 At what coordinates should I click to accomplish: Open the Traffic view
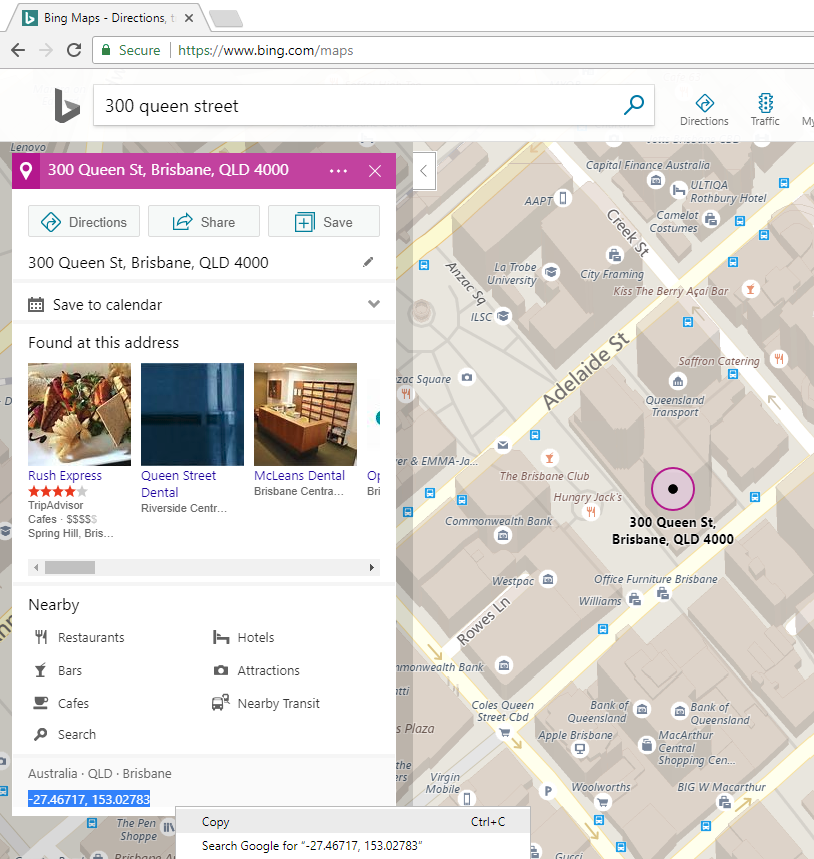[x=765, y=110]
